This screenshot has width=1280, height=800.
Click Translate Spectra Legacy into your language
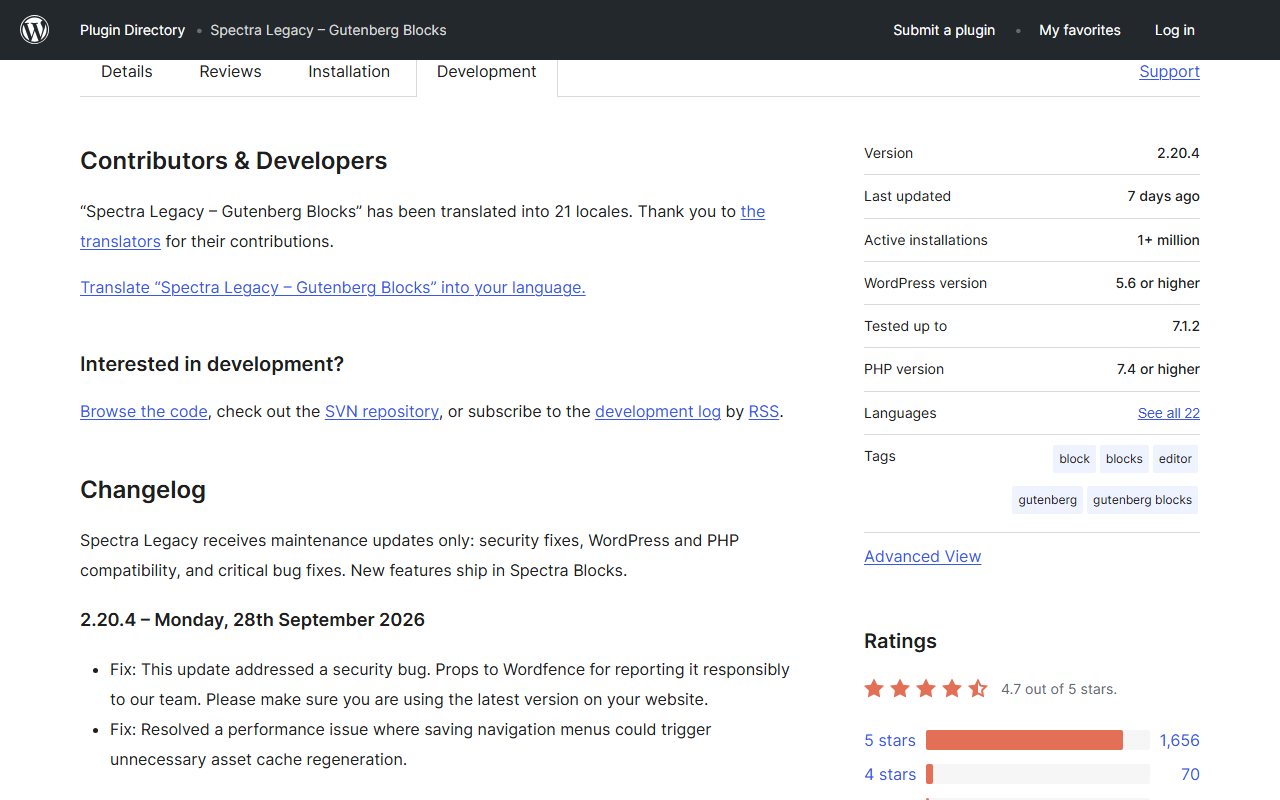pyautogui.click(x=333, y=287)
